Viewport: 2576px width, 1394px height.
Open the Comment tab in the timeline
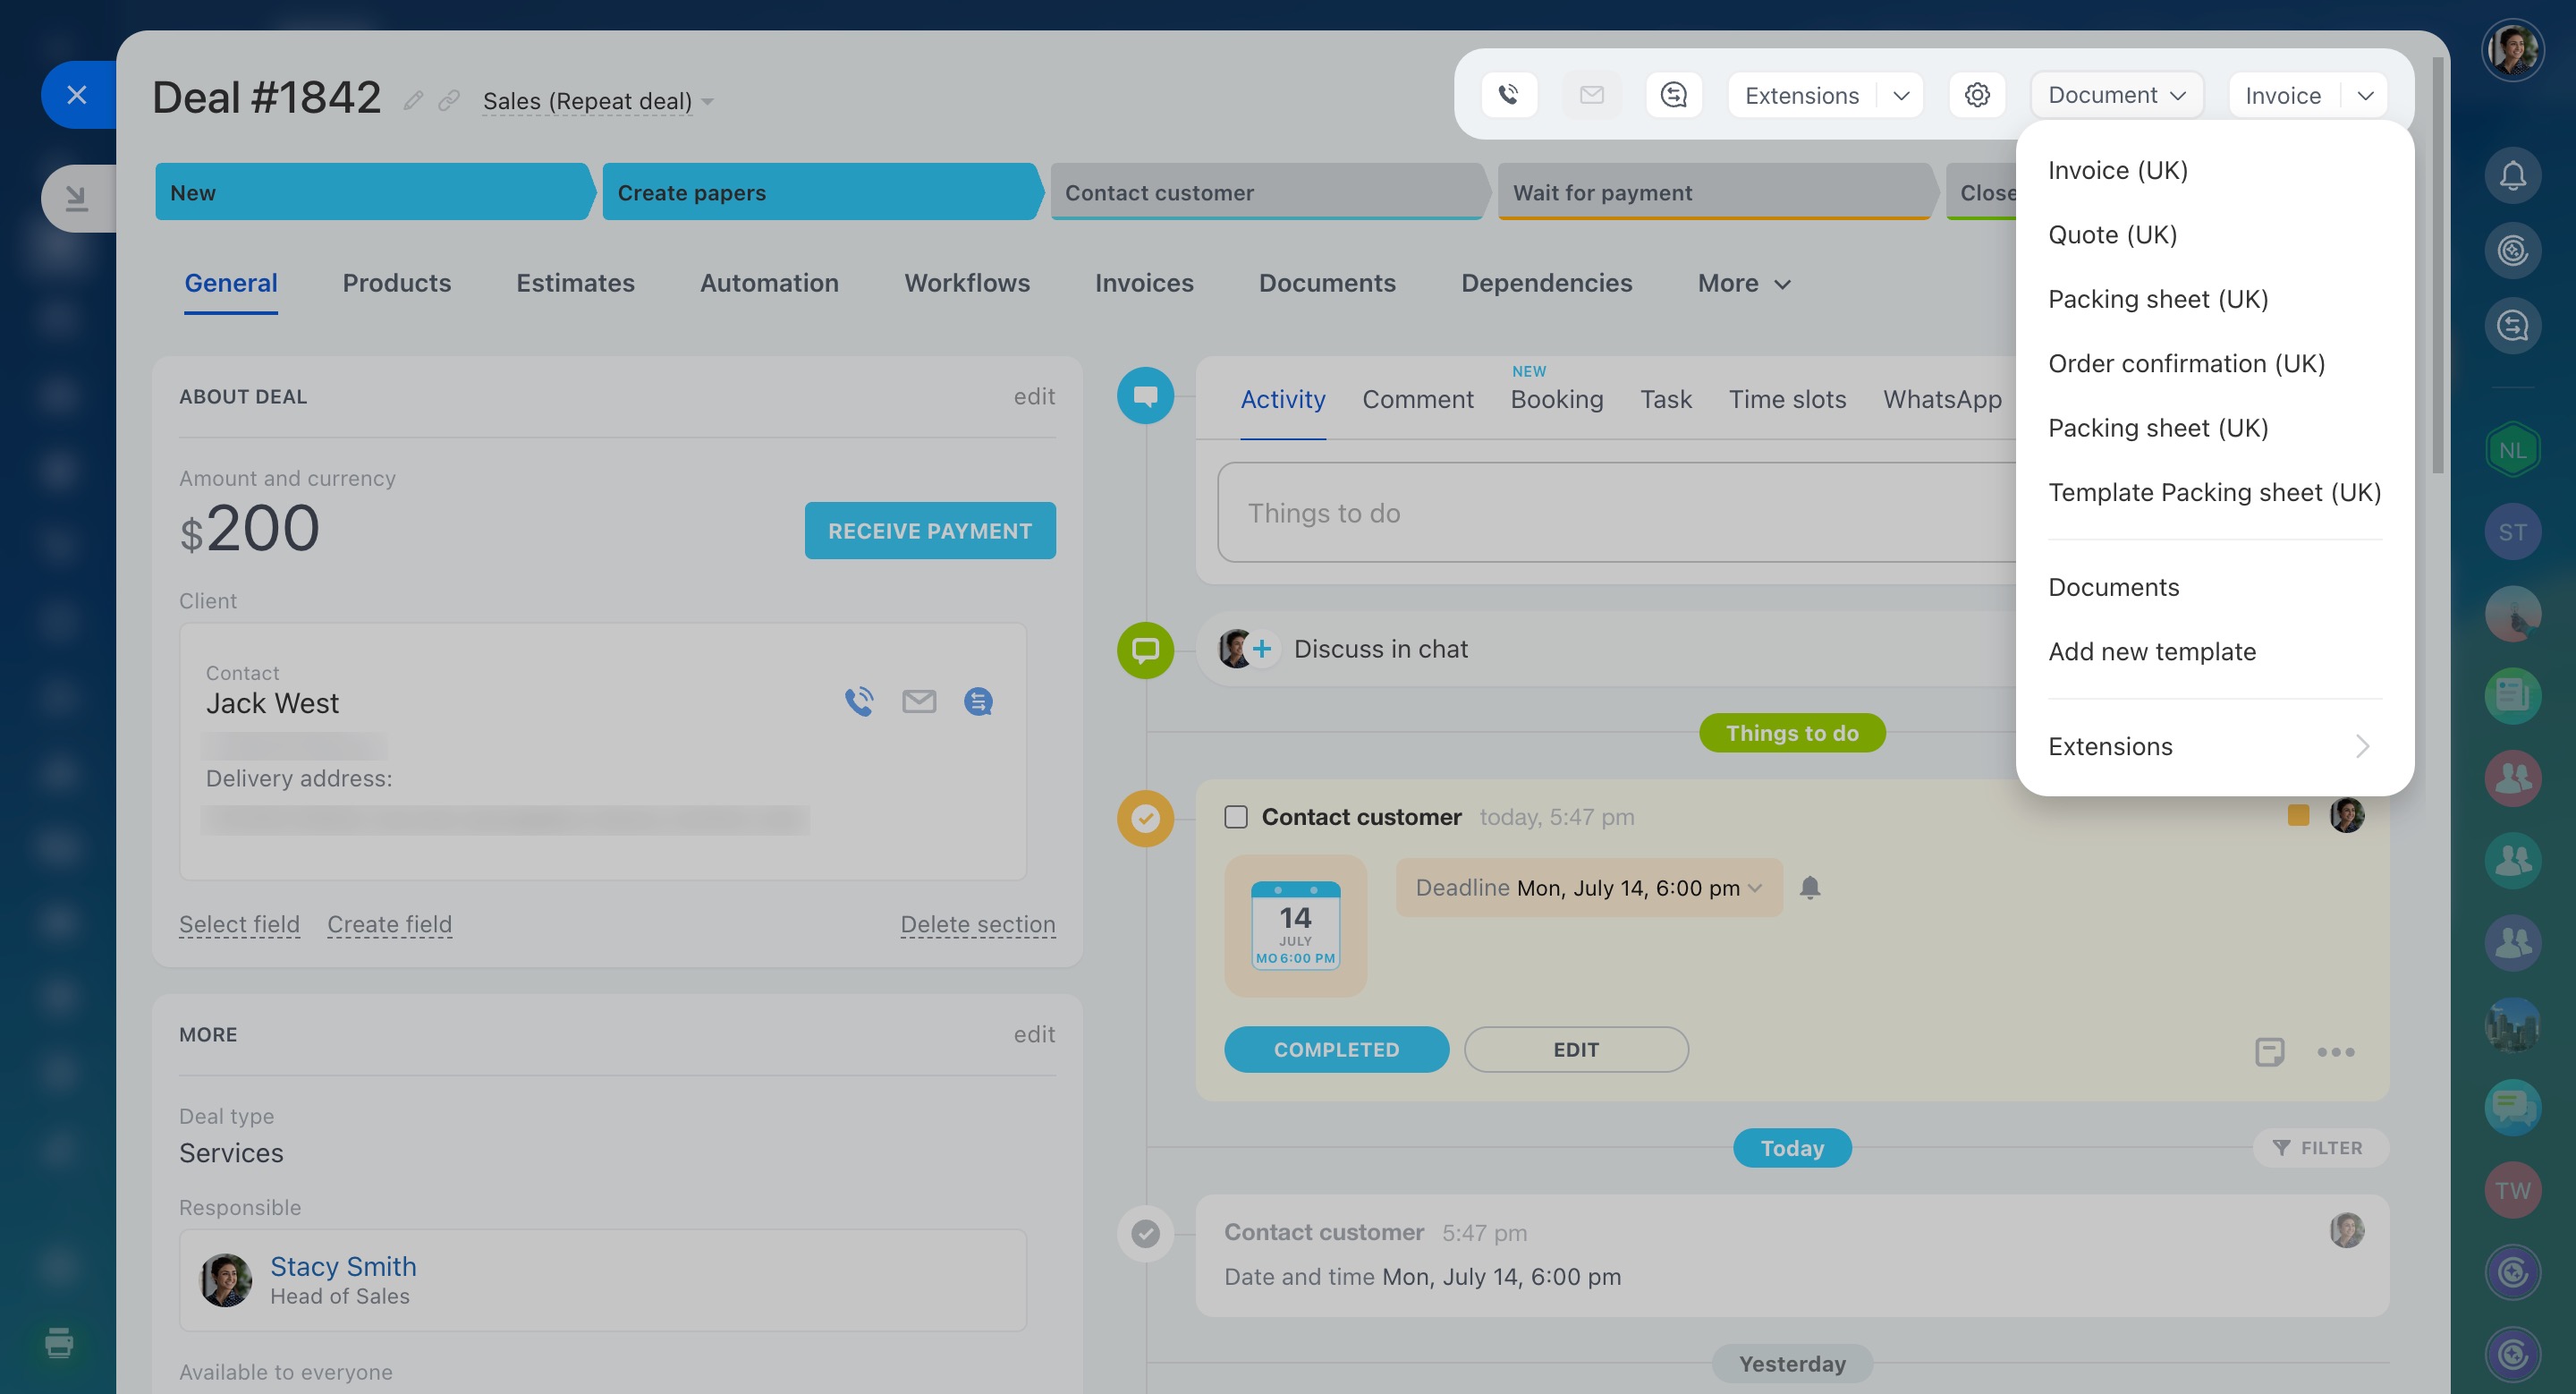point(1417,400)
